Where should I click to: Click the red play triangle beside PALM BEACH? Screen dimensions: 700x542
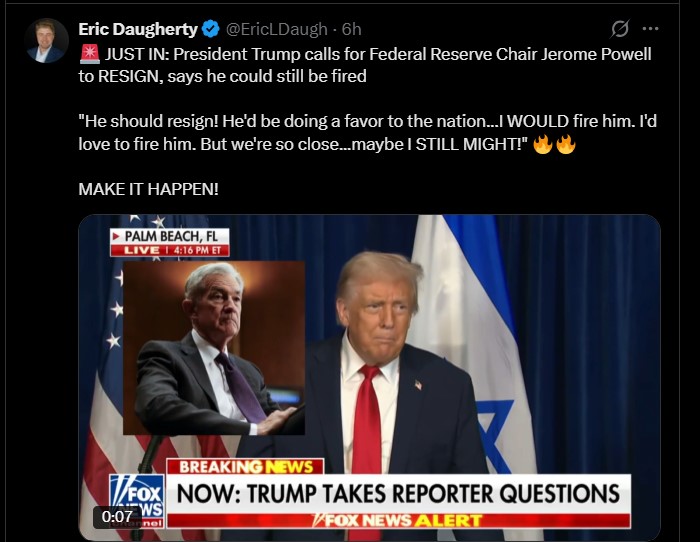(116, 236)
